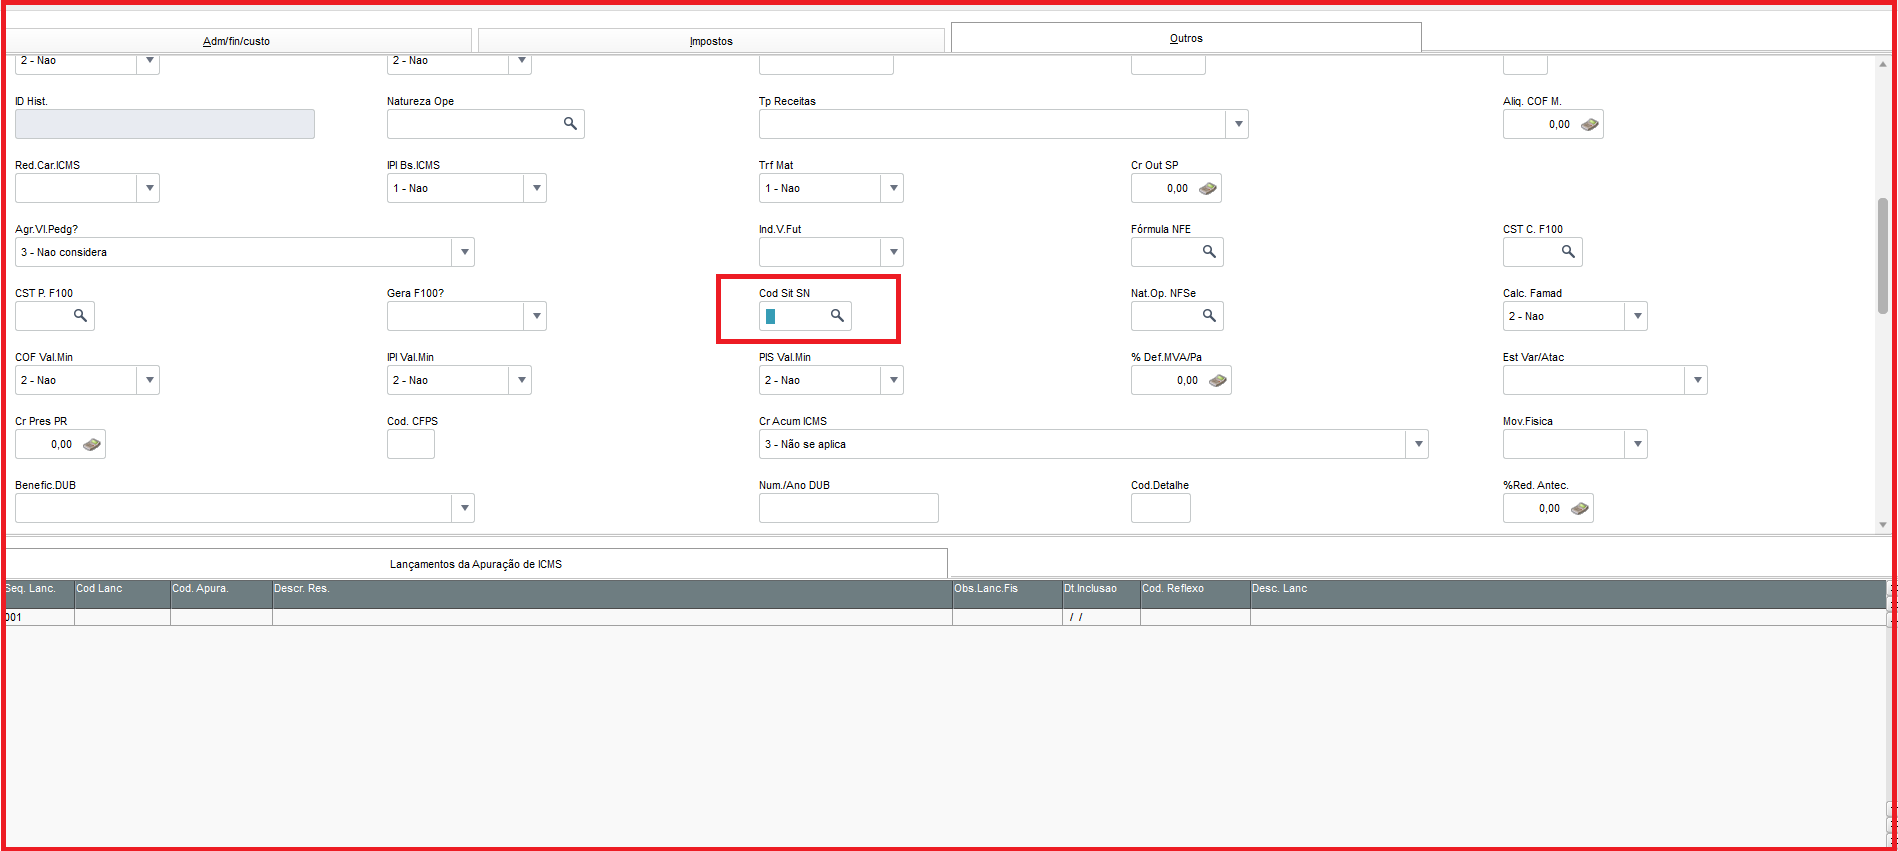The width and height of the screenshot is (1898, 851).
Task: Open lookup search for CST C. F100
Action: coord(1568,252)
